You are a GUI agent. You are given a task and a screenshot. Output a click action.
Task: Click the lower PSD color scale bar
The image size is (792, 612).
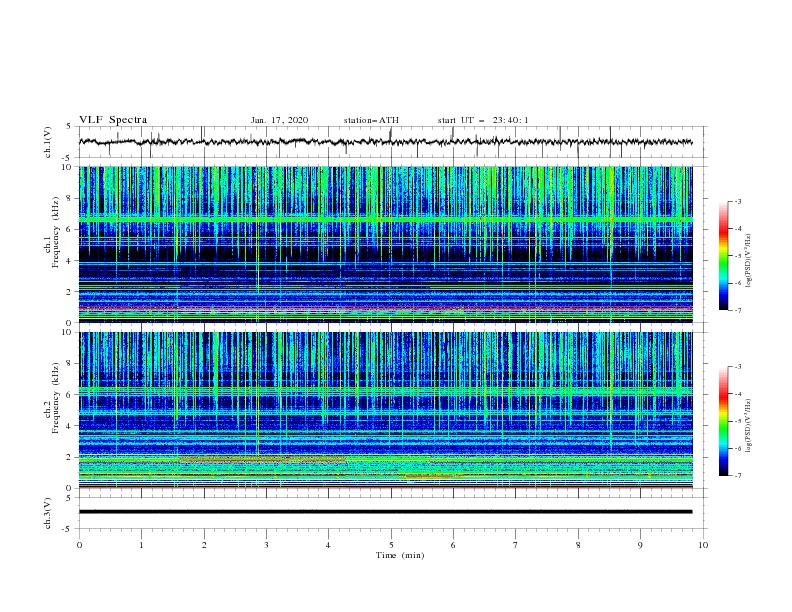723,421
